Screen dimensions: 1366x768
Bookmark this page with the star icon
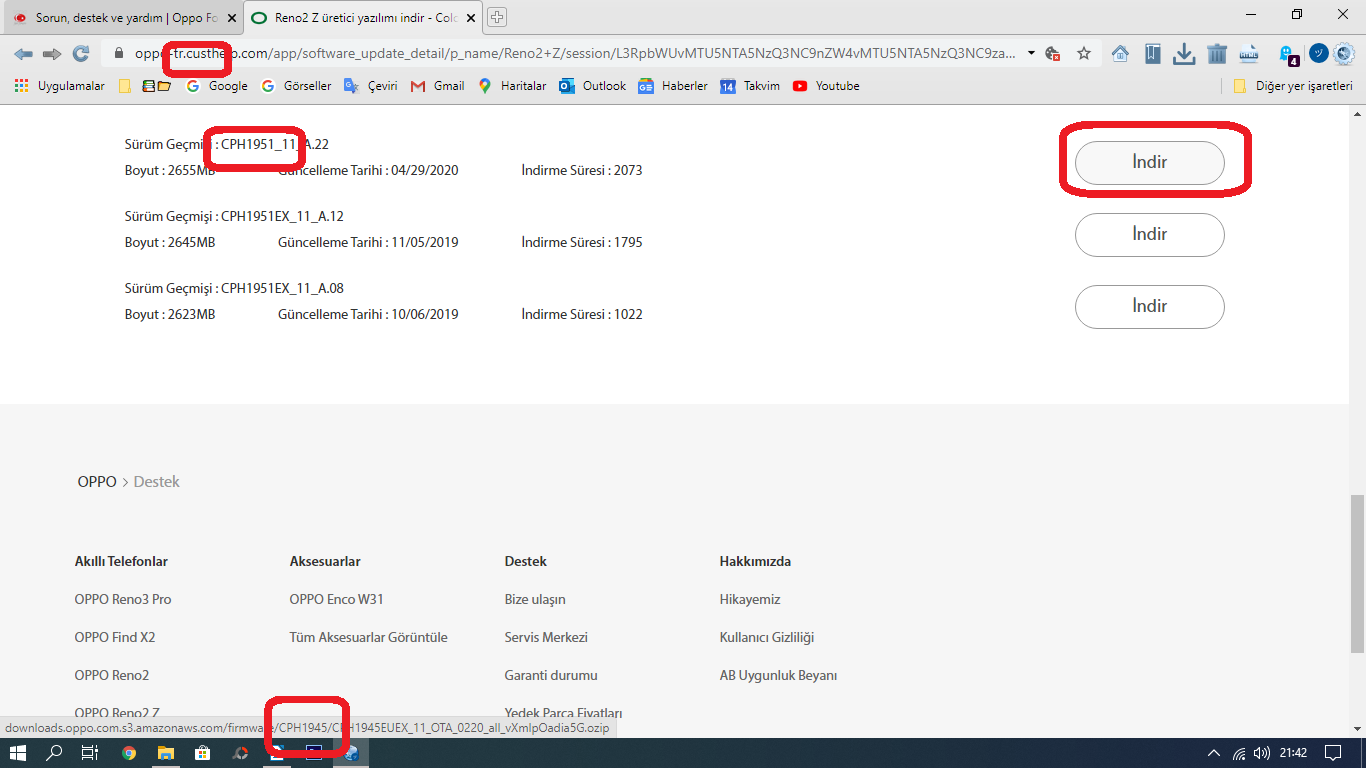(1084, 53)
